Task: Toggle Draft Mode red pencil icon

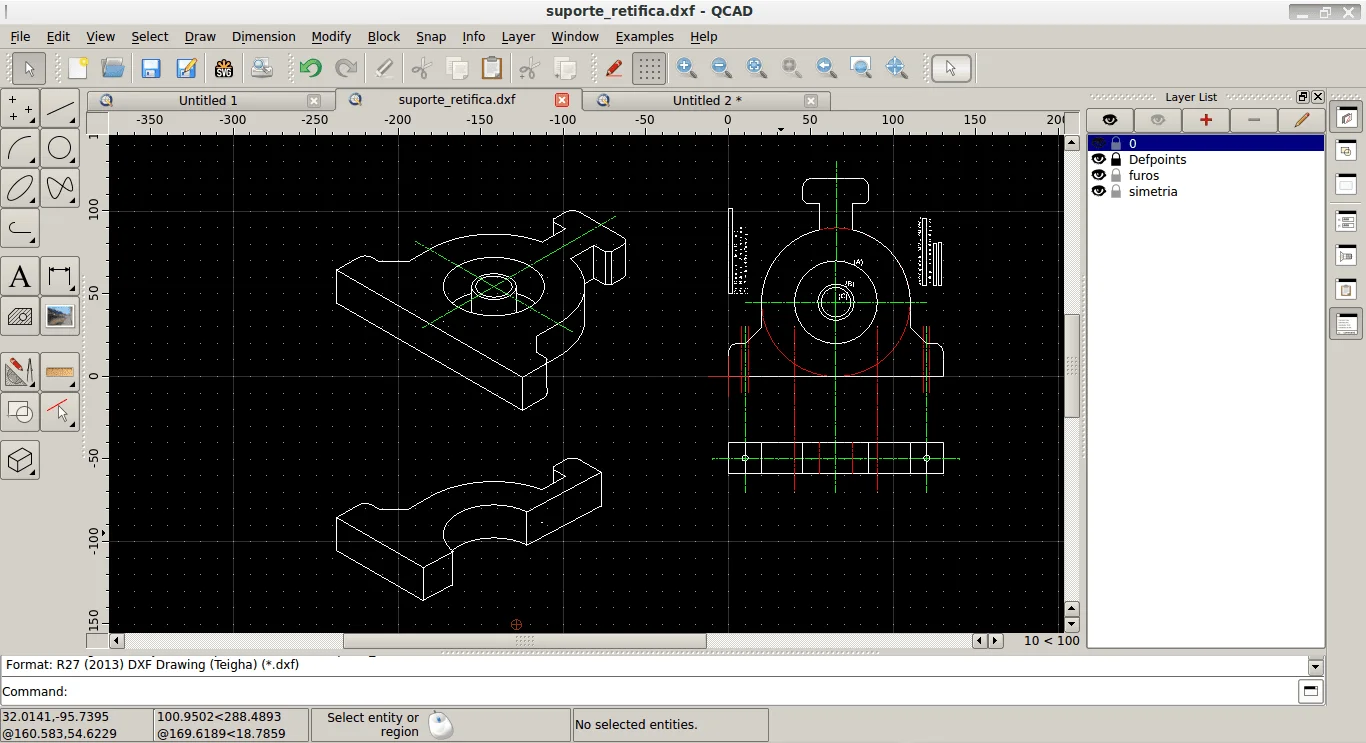Action: click(614, 68)
